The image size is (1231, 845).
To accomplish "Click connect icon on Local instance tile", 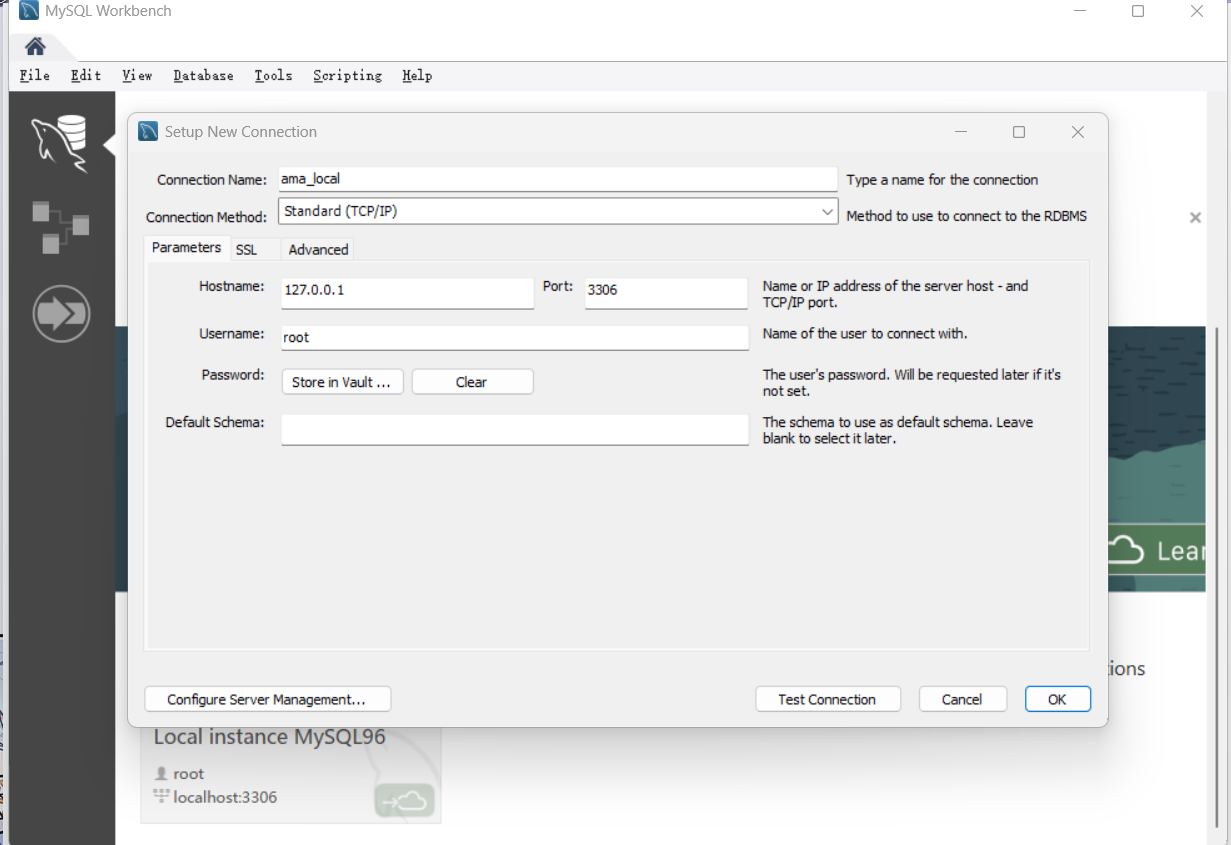I will 405,800.
